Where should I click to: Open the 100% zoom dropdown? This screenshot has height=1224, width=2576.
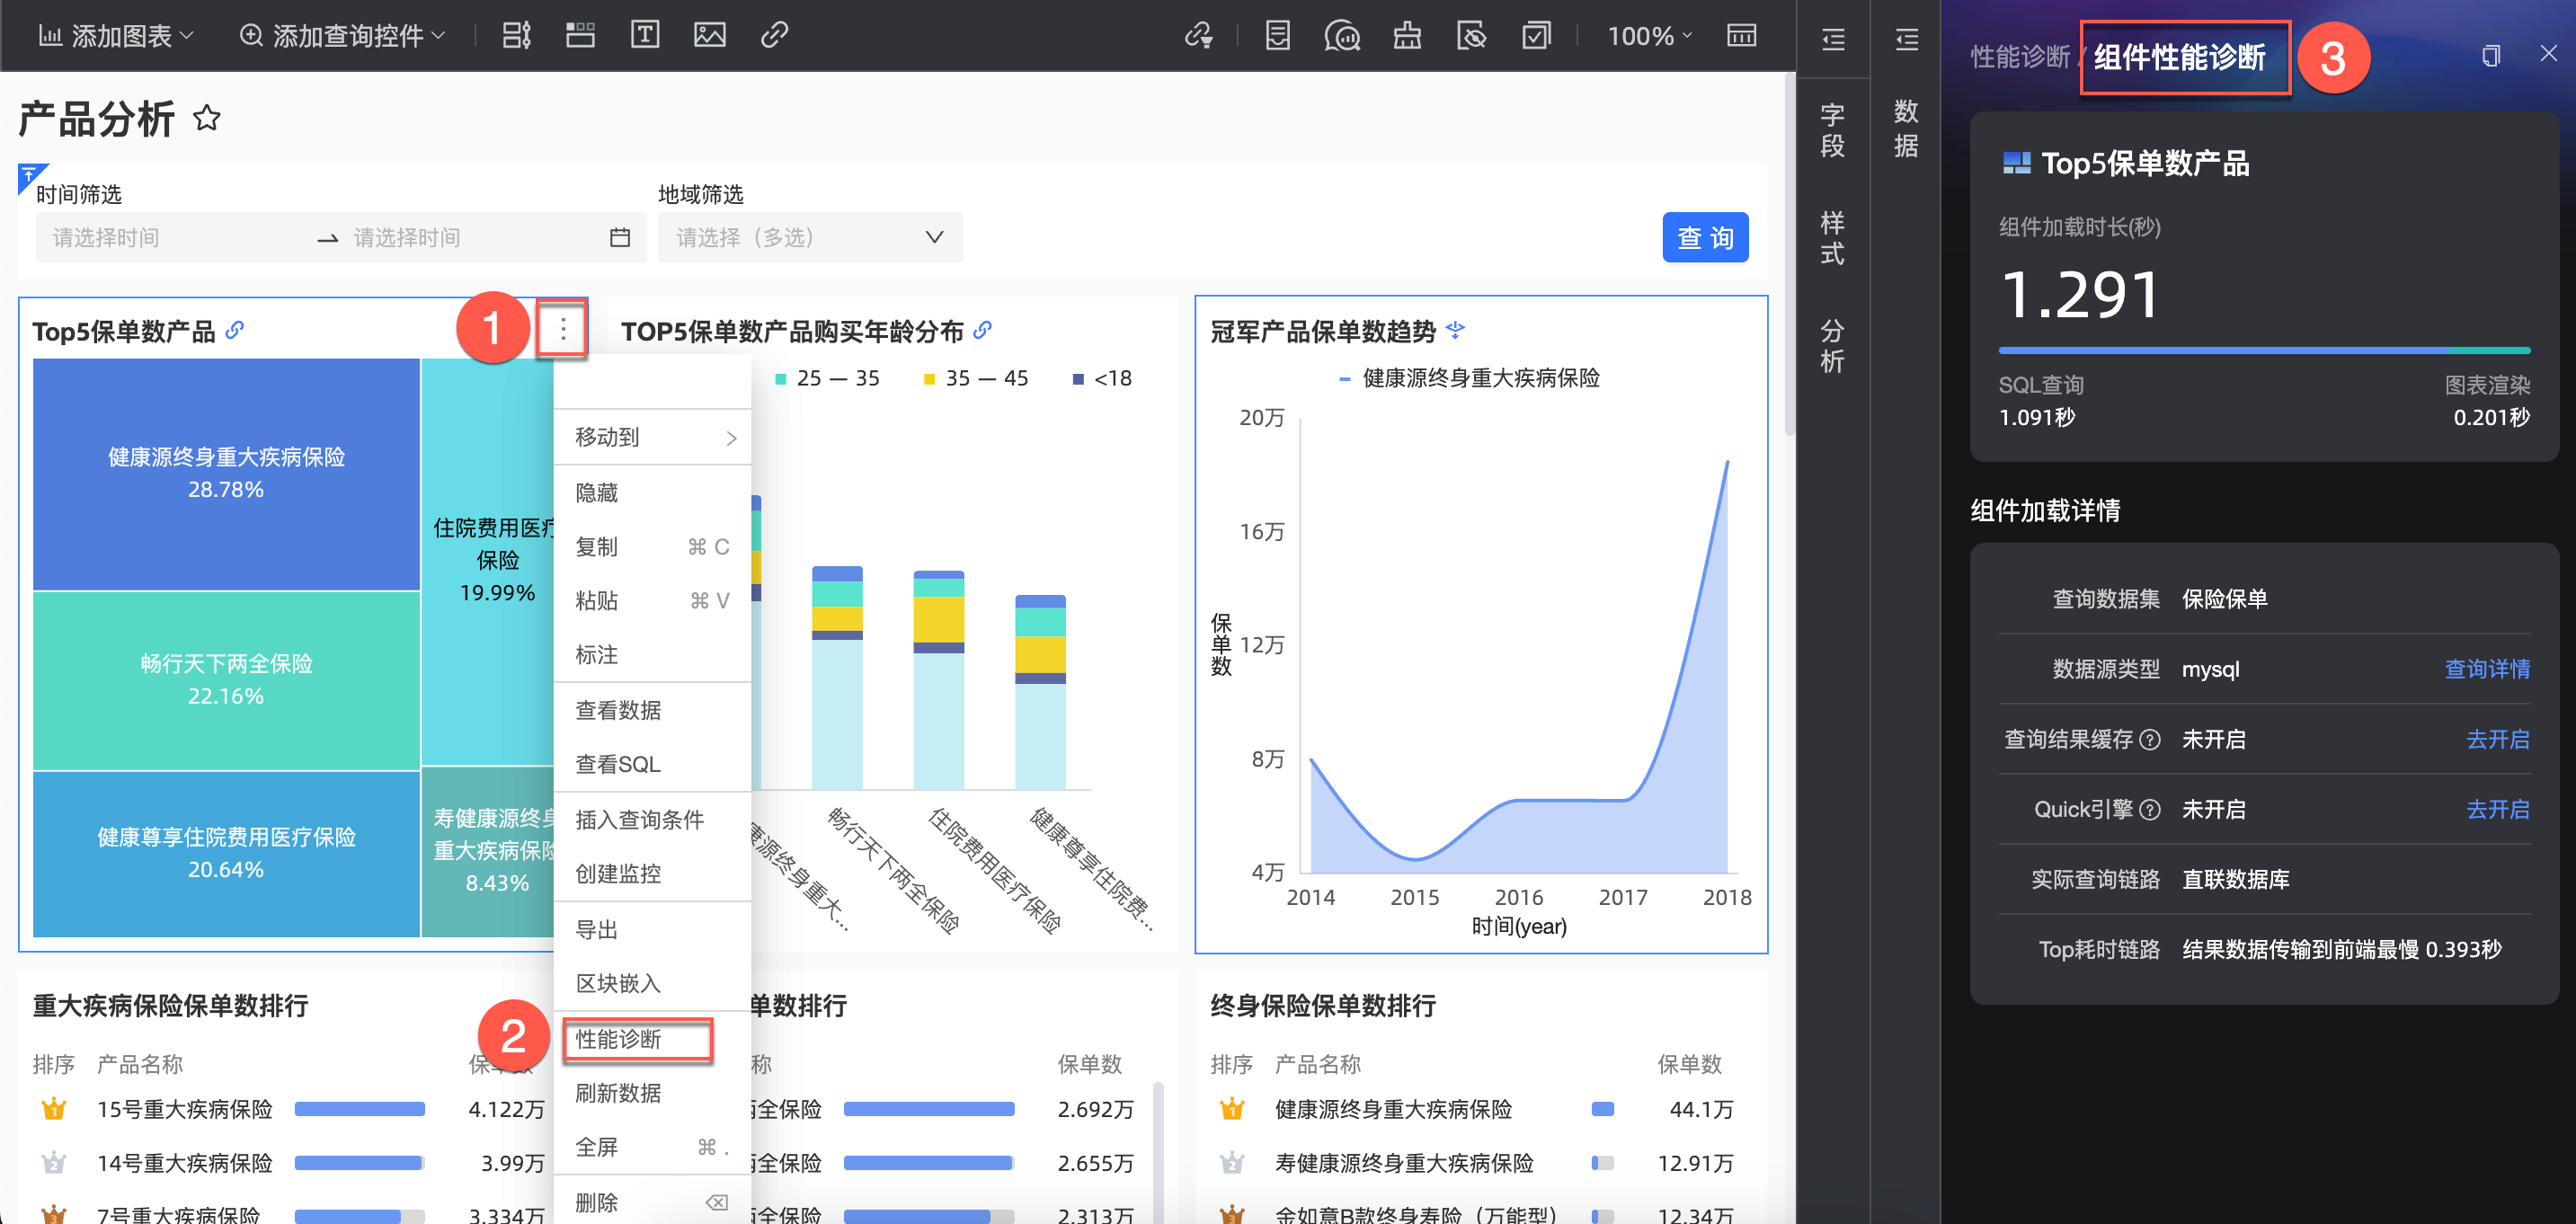coord(1650,36)
